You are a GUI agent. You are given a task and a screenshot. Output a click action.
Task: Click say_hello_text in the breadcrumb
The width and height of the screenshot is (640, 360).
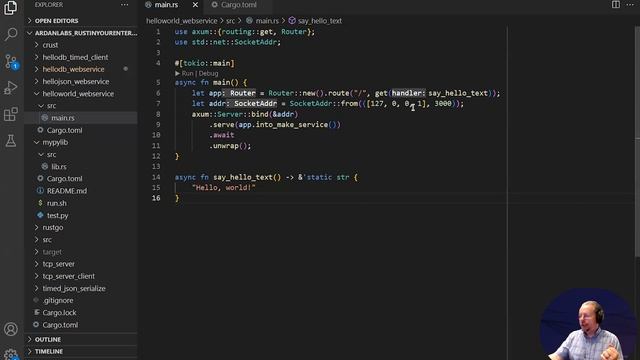point(320,21)
